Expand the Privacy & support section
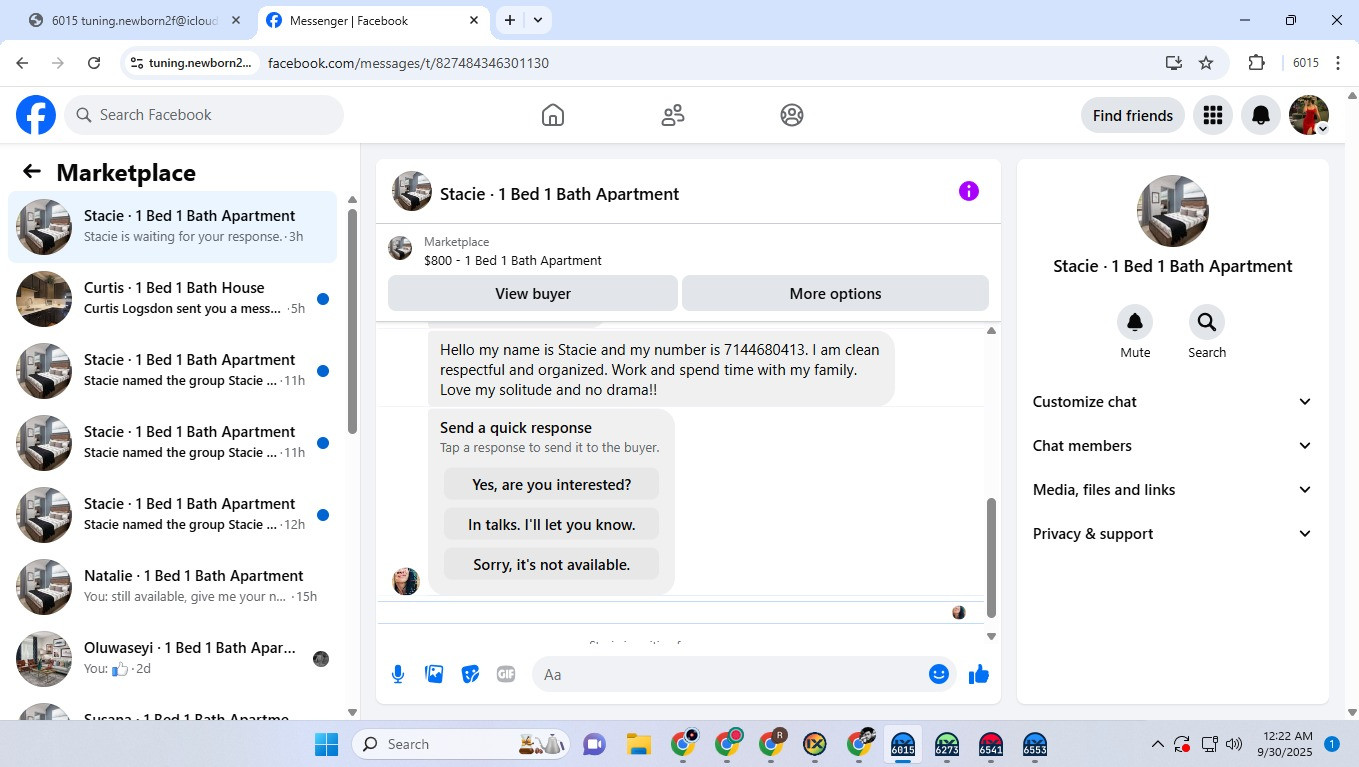 [x=1172, y=534]
